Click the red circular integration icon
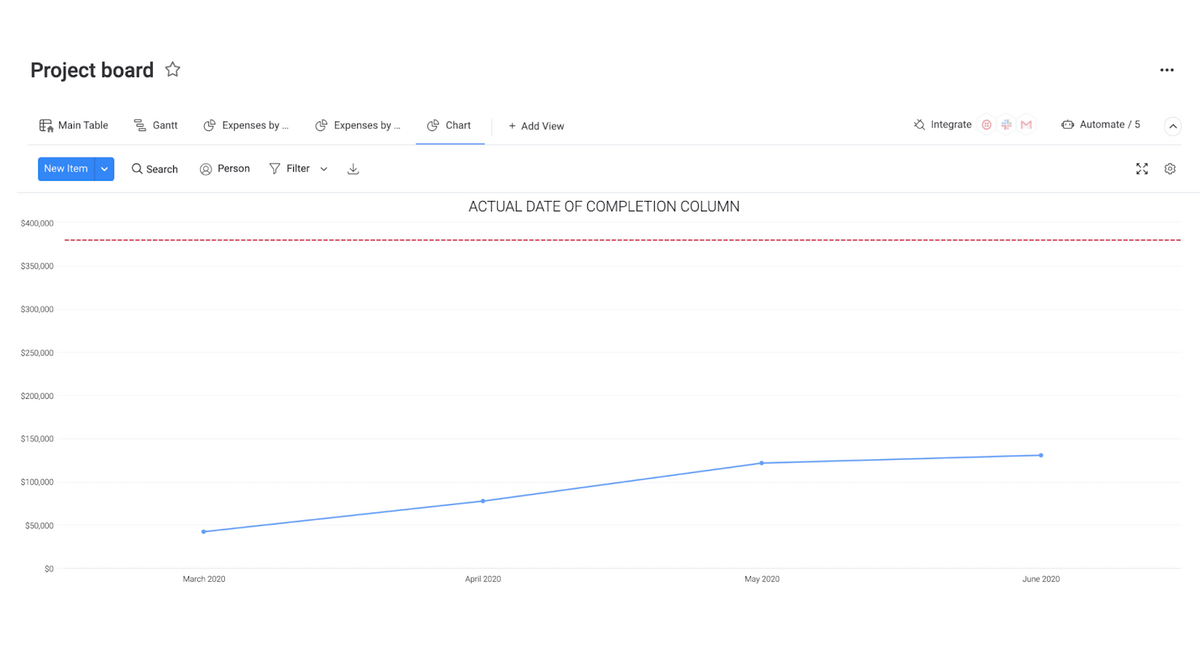The height and width of the screenshot is (656, 1200). point(986,125)
